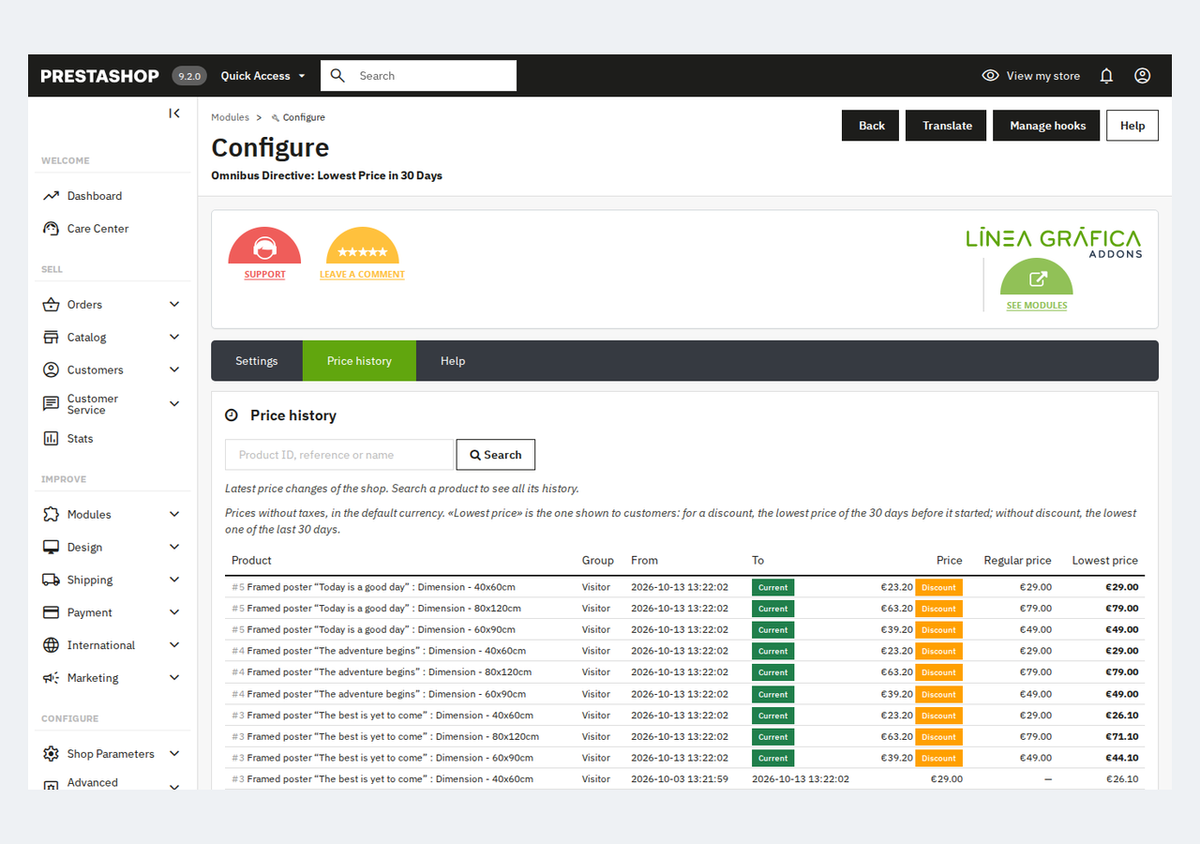Click the Shipping truck icon

click(51, 580)
